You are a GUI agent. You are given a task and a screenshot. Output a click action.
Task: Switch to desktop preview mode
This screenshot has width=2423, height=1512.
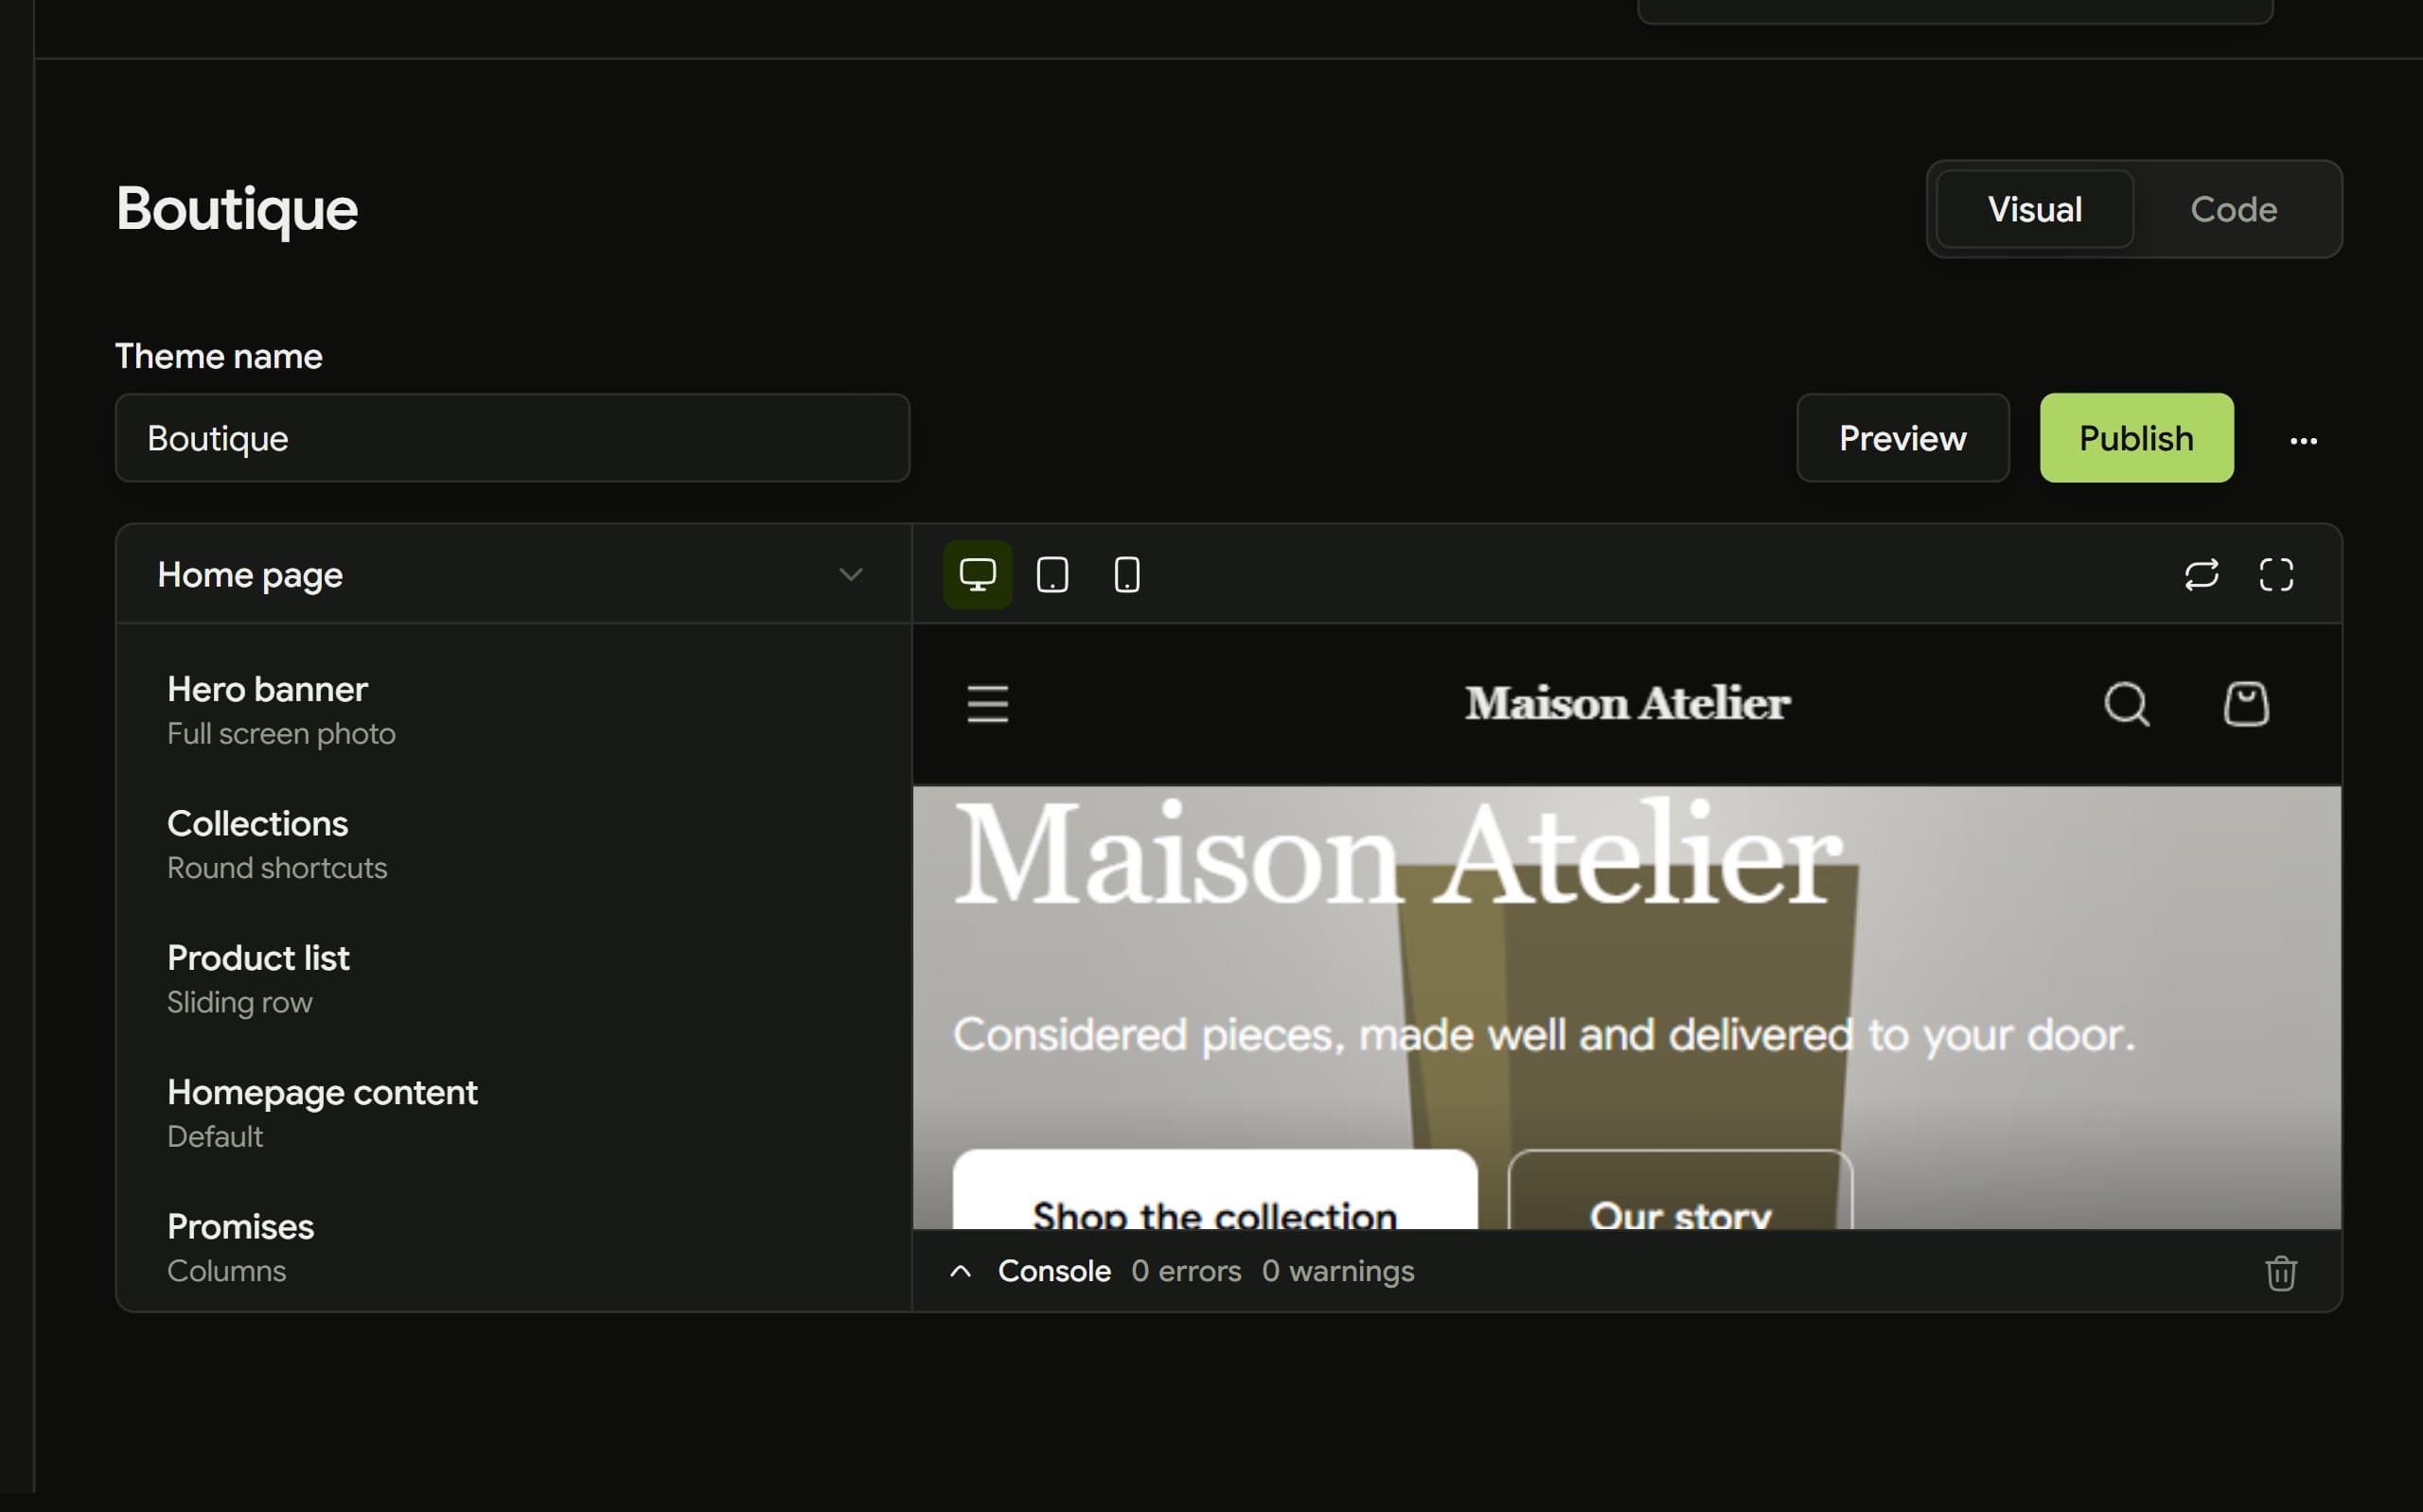click(x=977, y=575)
